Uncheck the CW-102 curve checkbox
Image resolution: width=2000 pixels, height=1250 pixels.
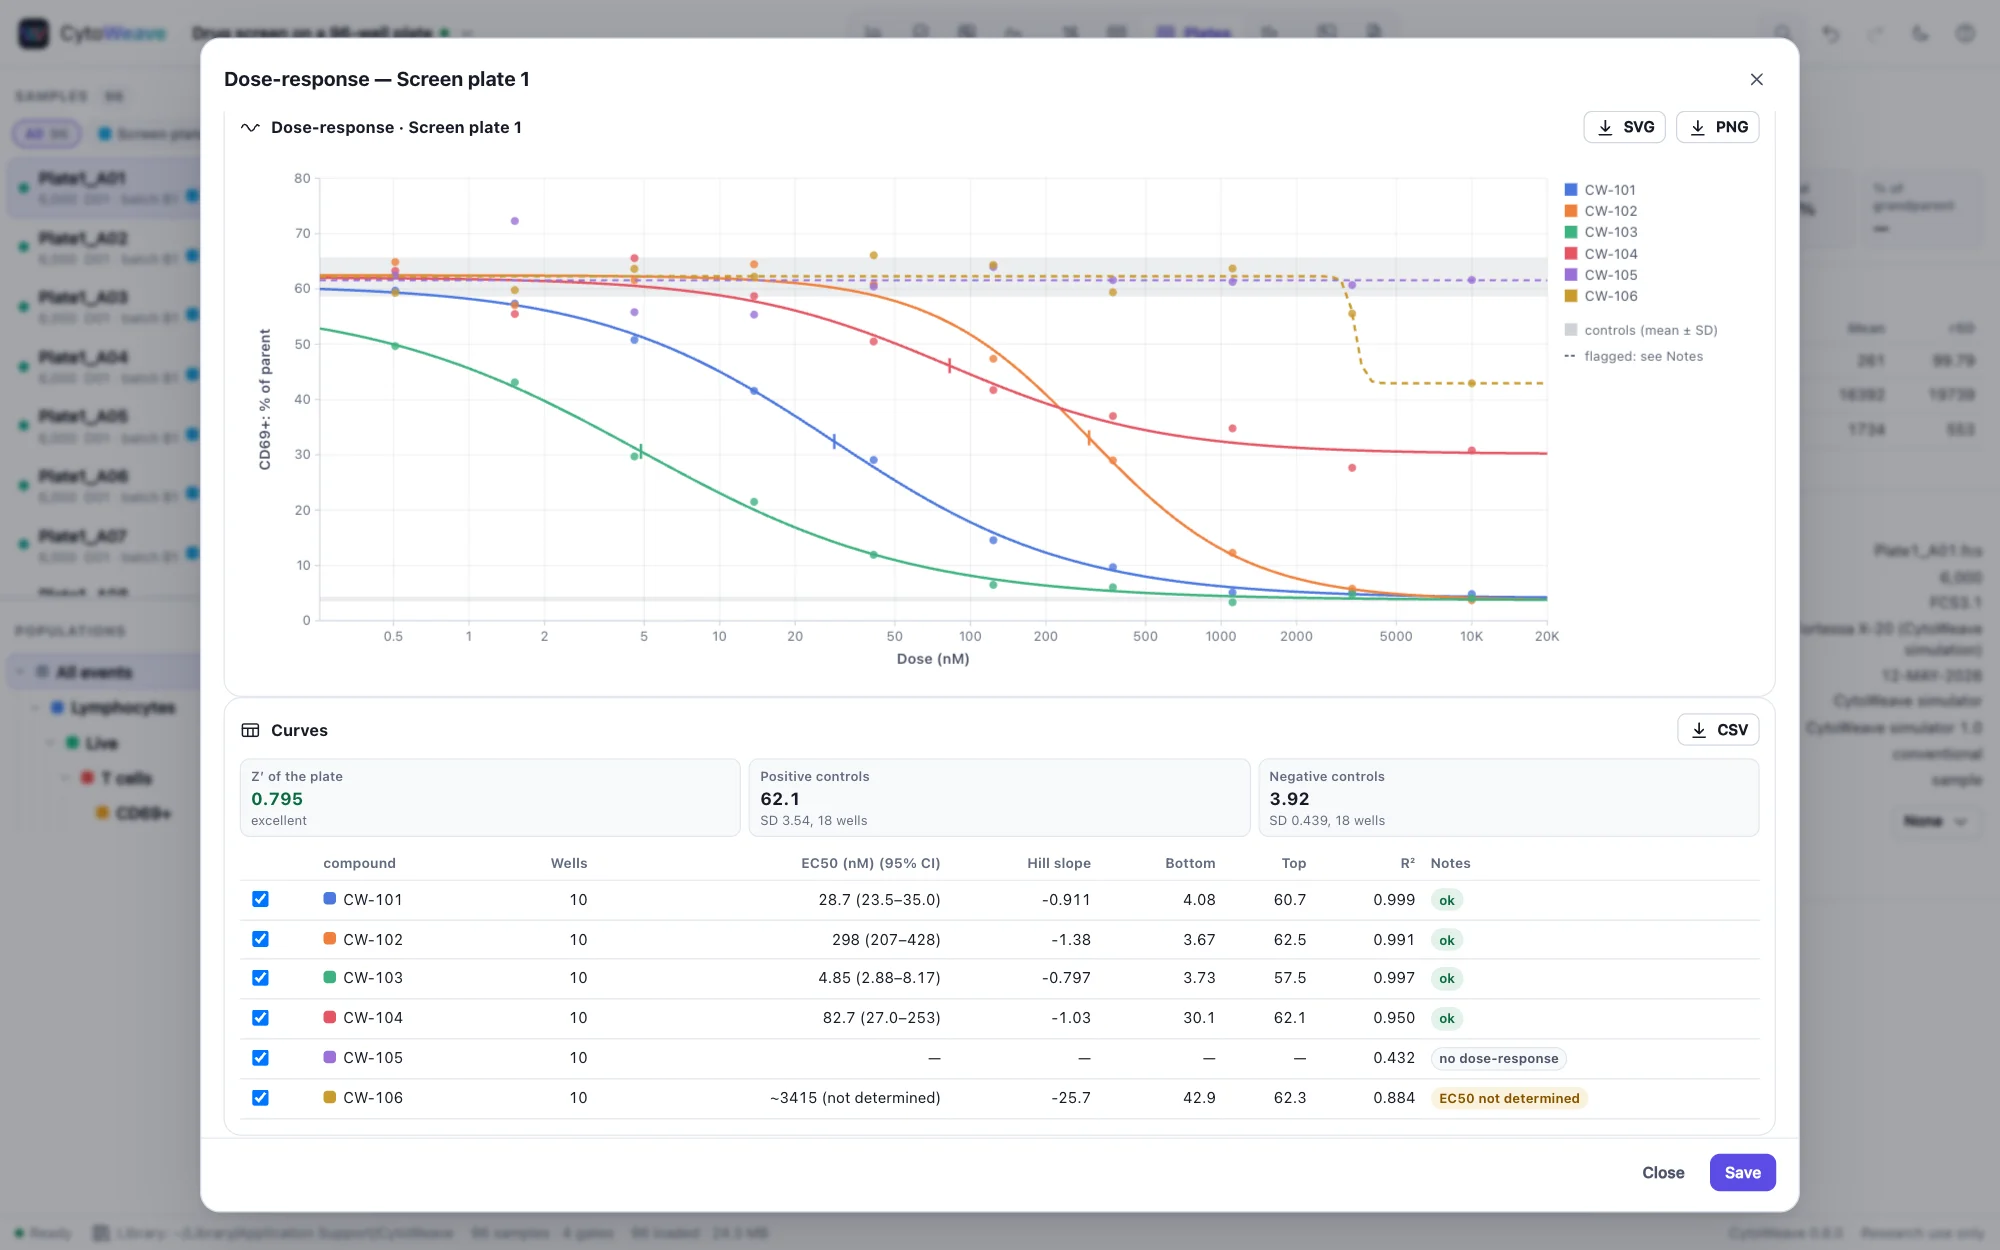[260, 939]
